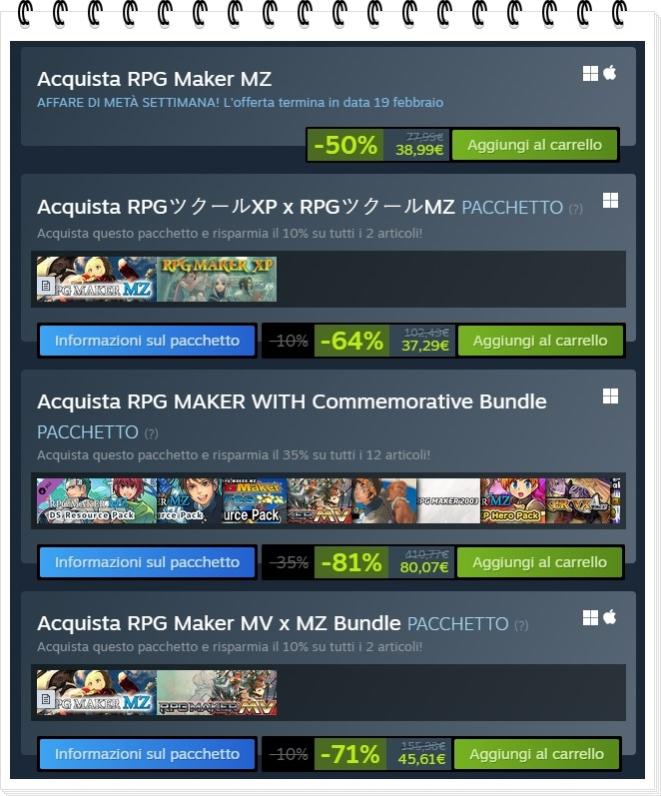Click the Windows icon for RPG Maker MZ
The width and height of the screenshot is (661, 796).
[x=590, y=74]
